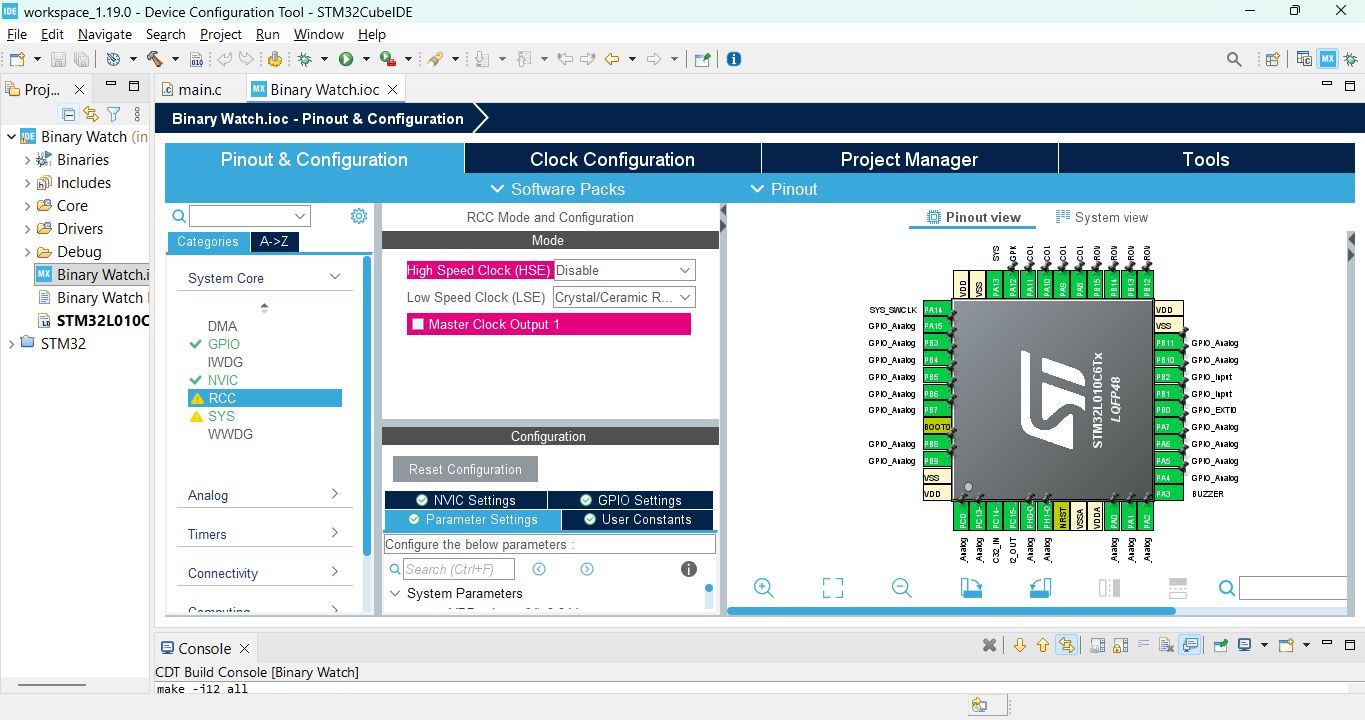1365x720 pixels.
Task: Expand the Binaries tree node
Action: (x=27, y=160)
